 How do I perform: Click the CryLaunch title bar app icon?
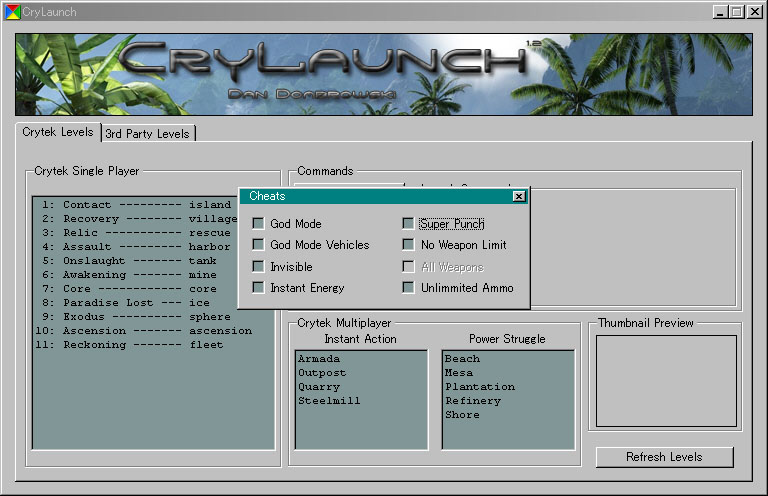12,12
